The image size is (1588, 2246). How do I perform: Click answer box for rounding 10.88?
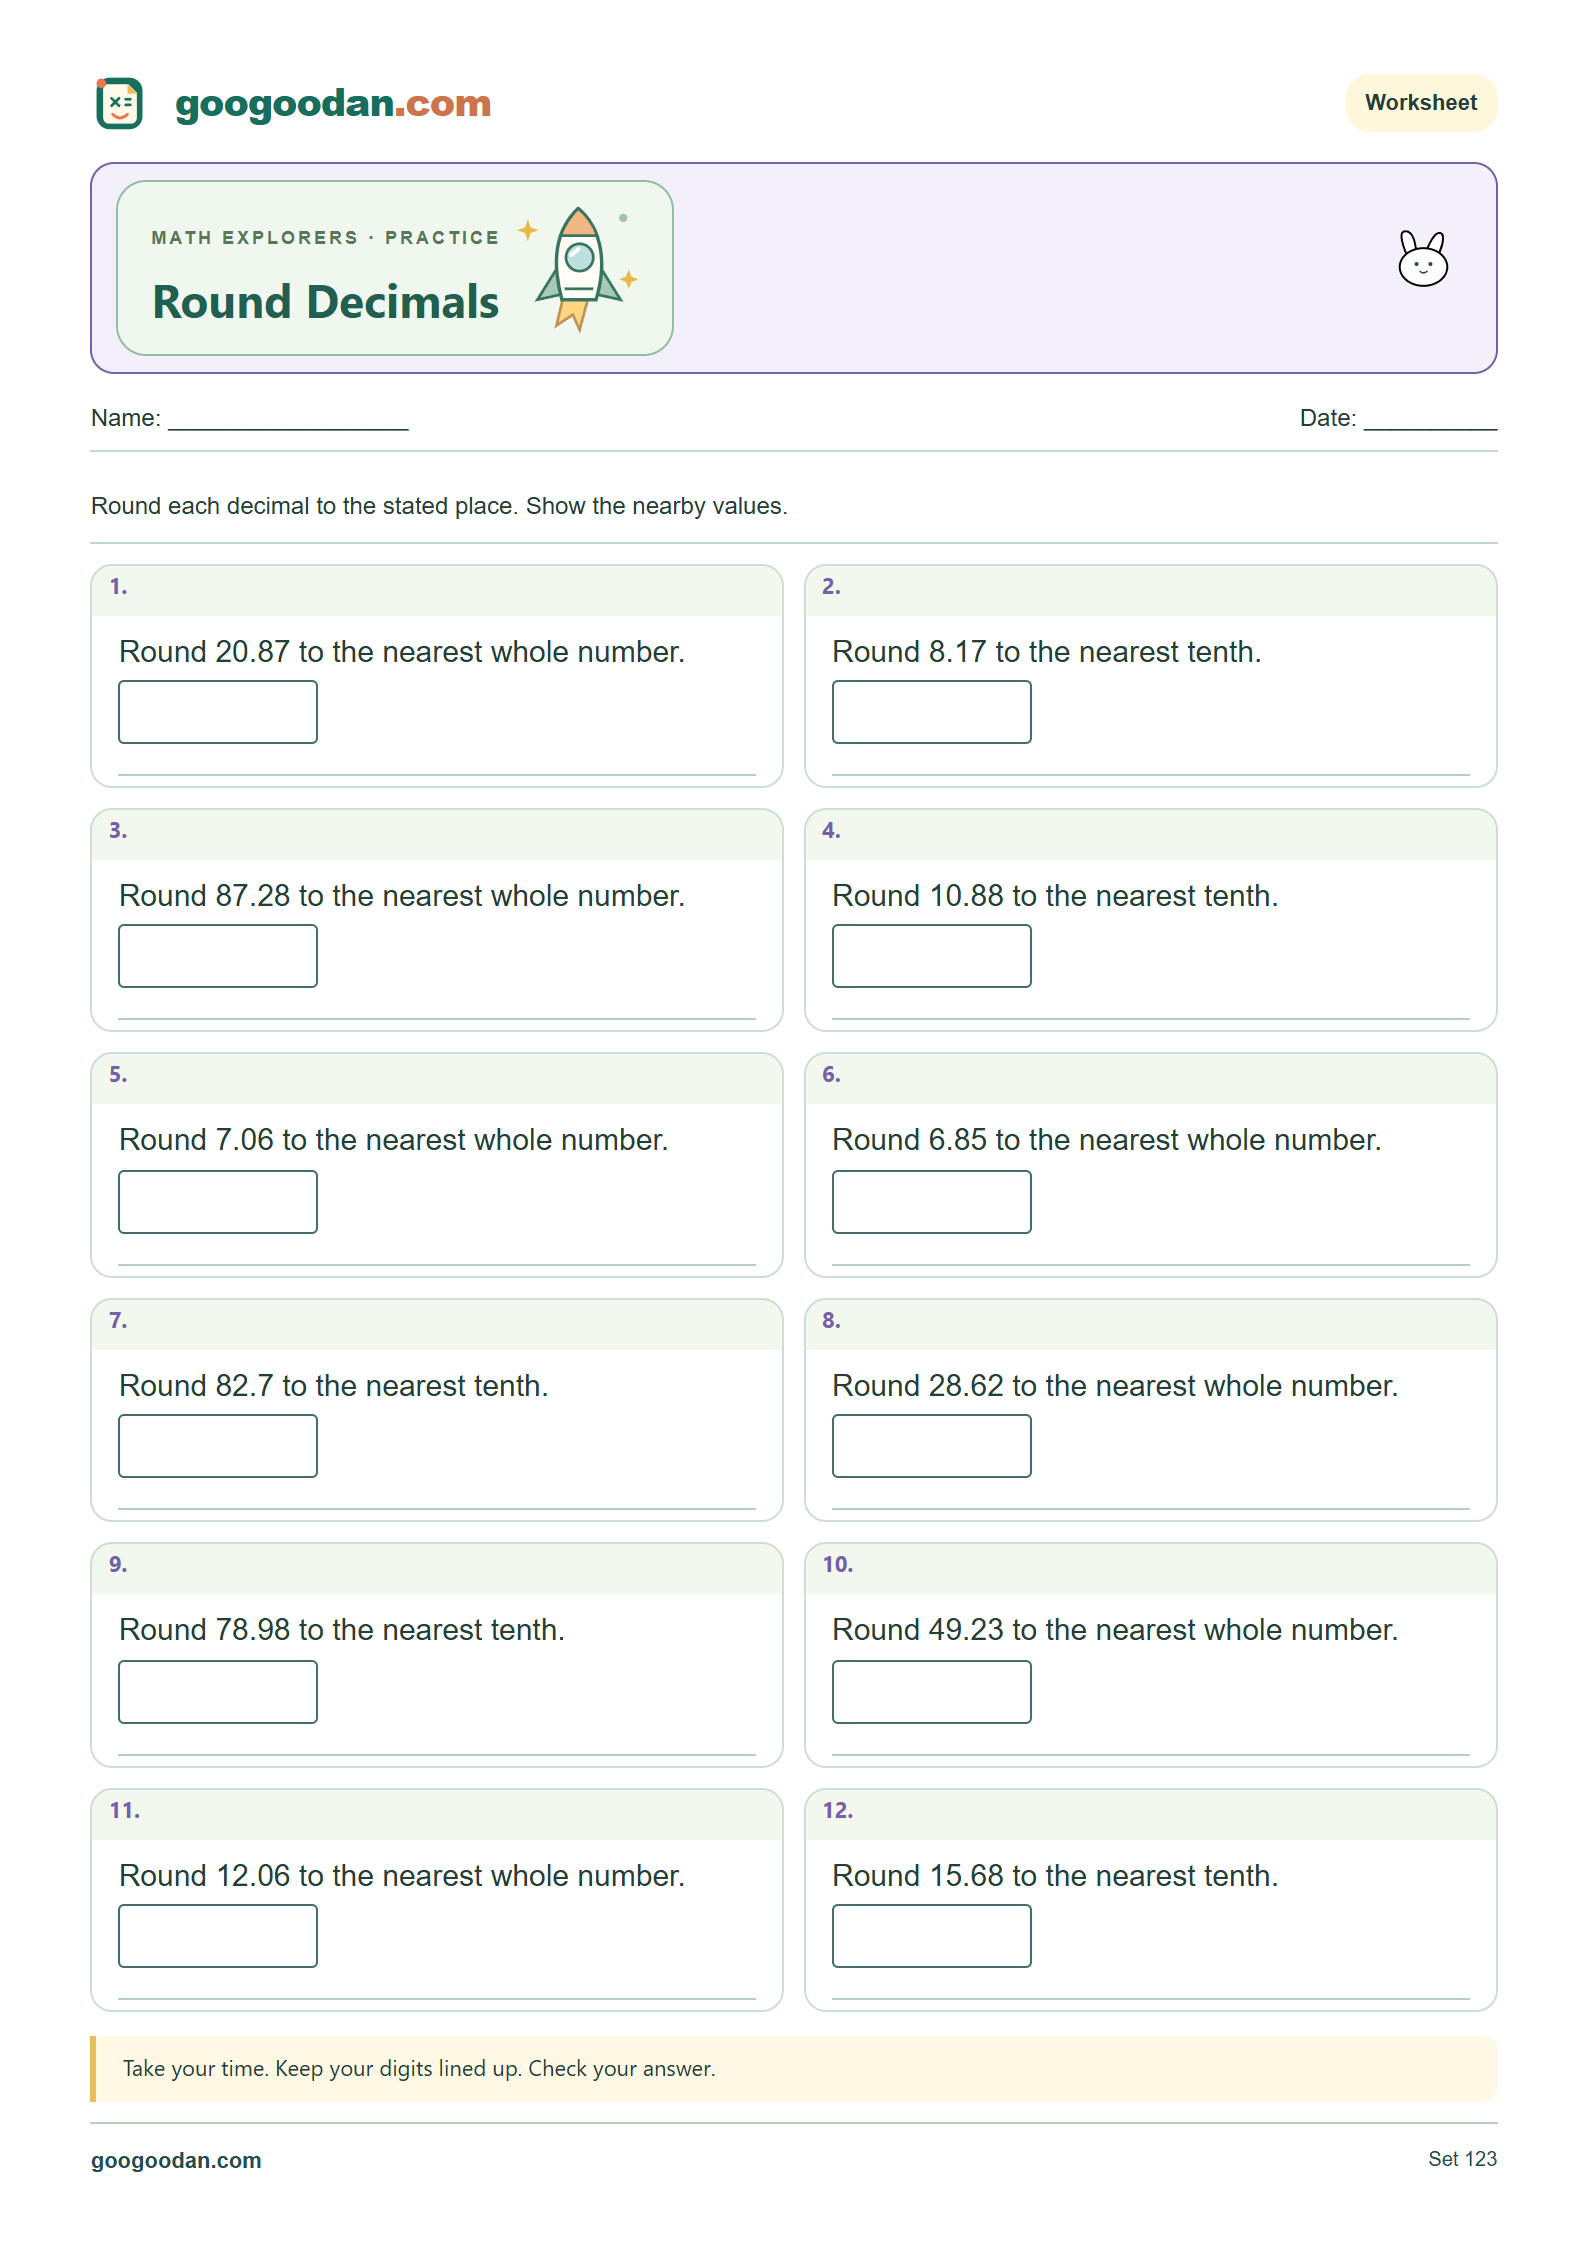[931, 956]
